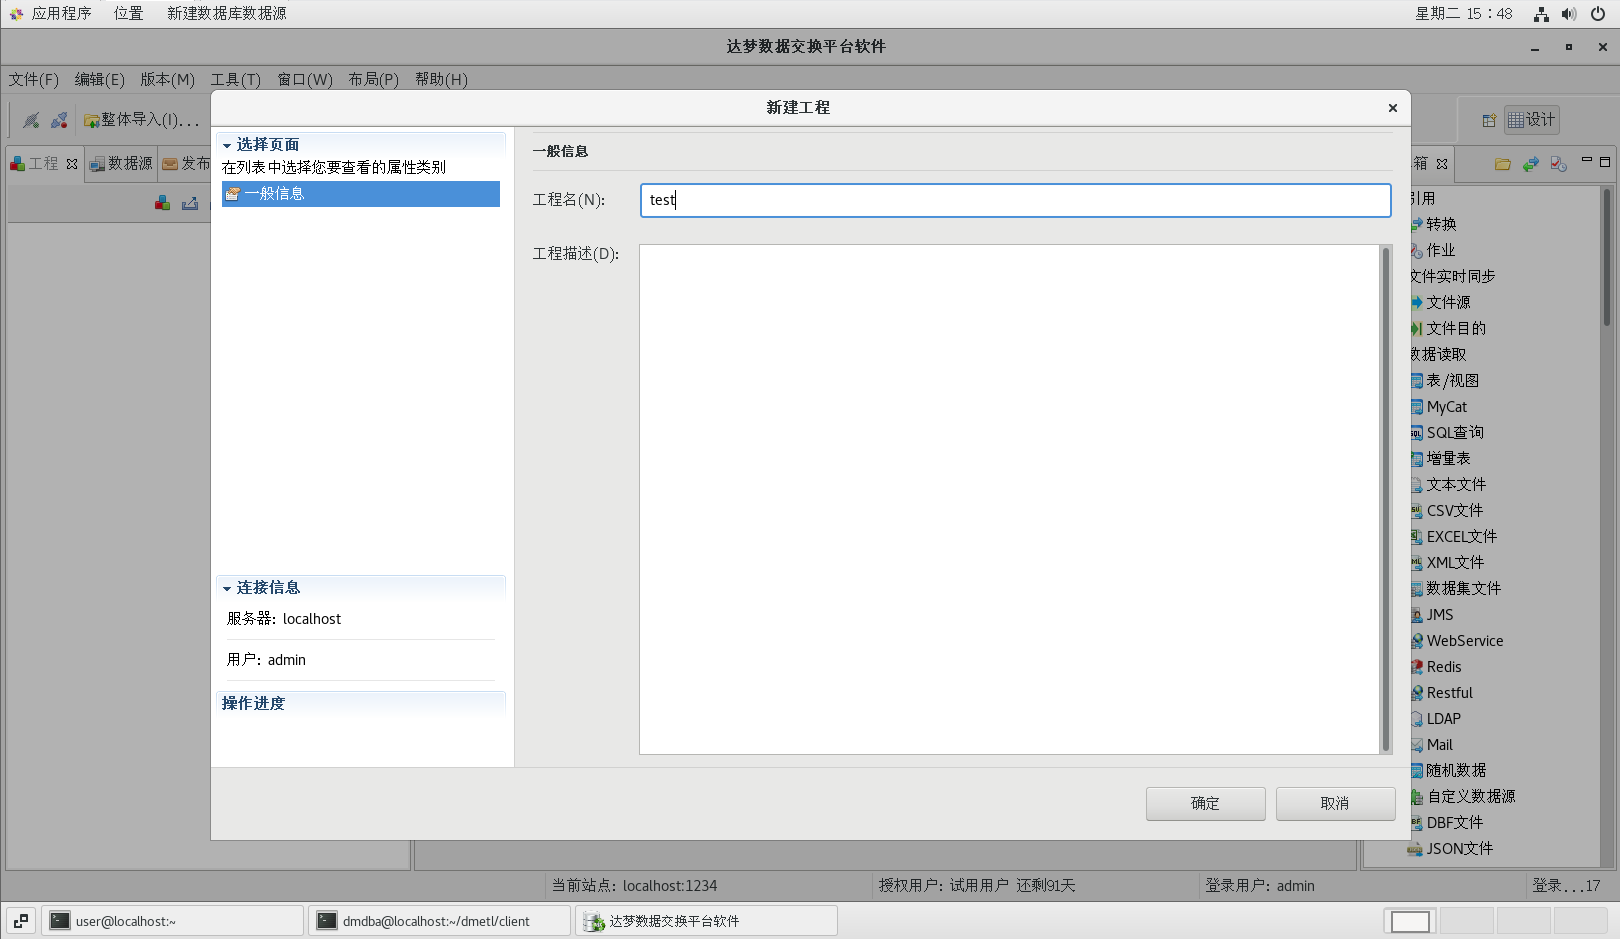Select SQL查询 in the toolbox

tap(1455, 432)
